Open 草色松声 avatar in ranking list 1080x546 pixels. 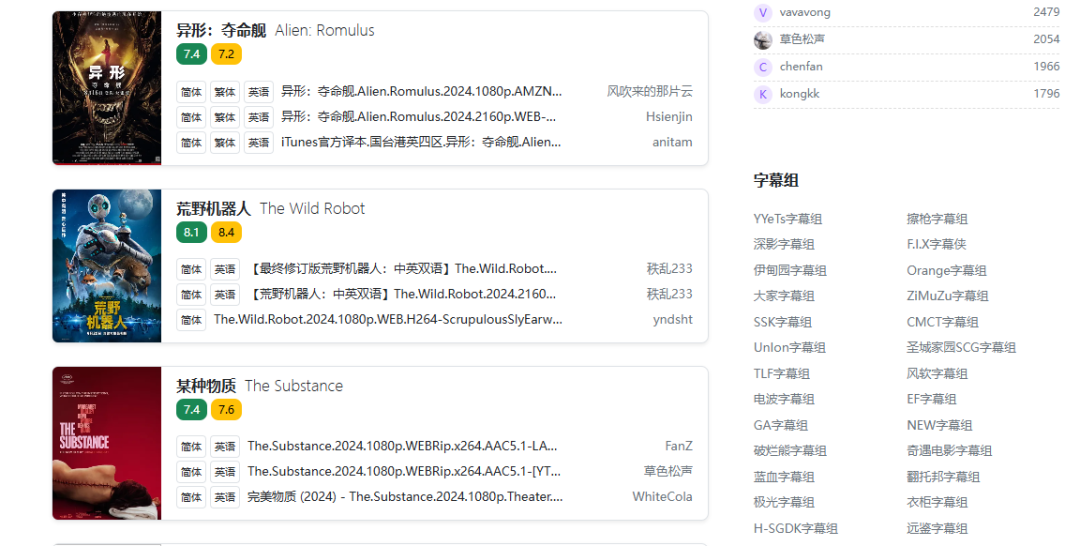[x=762, y=40]
